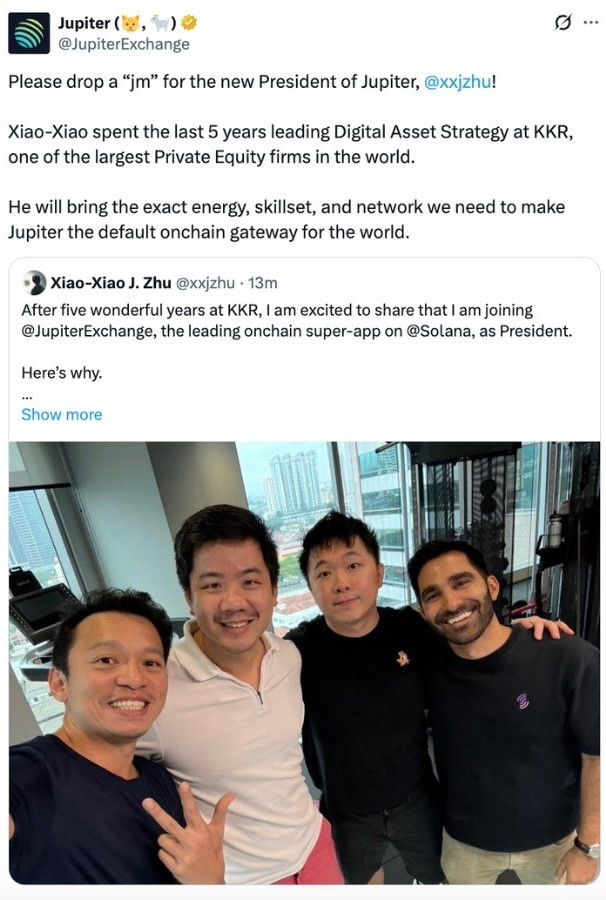Click the goat emoji in display name
Viewport: 606px width, 900px height.
tap(160, 23)
